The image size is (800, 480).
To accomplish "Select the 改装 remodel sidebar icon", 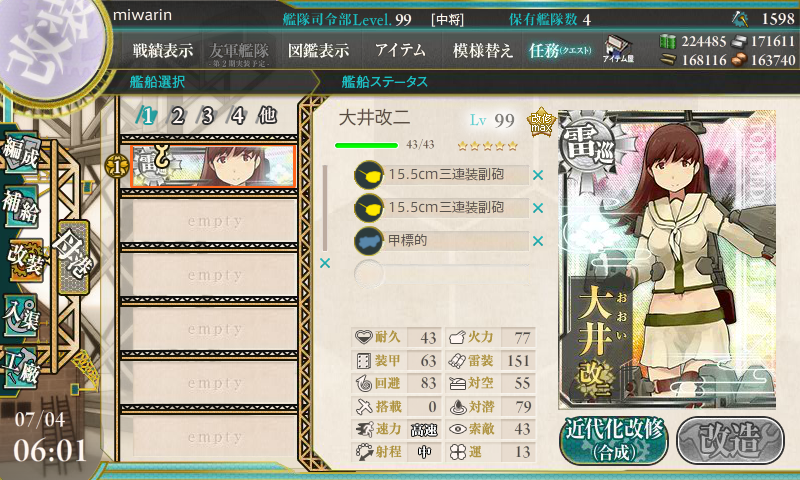I will point(26,260).
